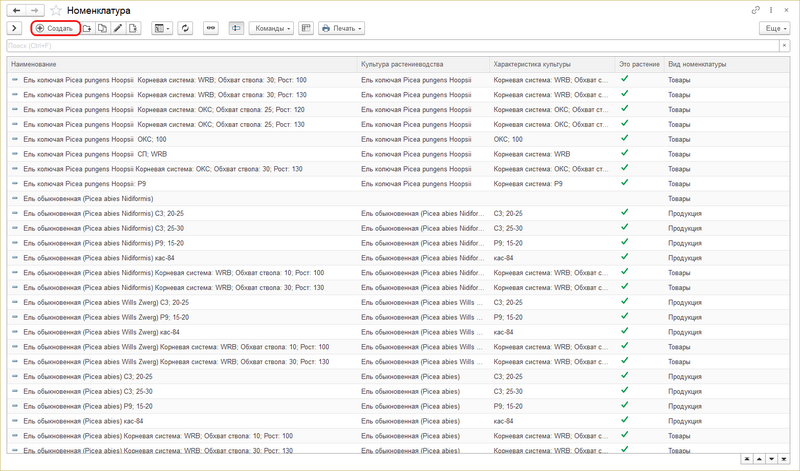800x471 pixels.
Task: Open the Еще menu
Action: (774, 28)
